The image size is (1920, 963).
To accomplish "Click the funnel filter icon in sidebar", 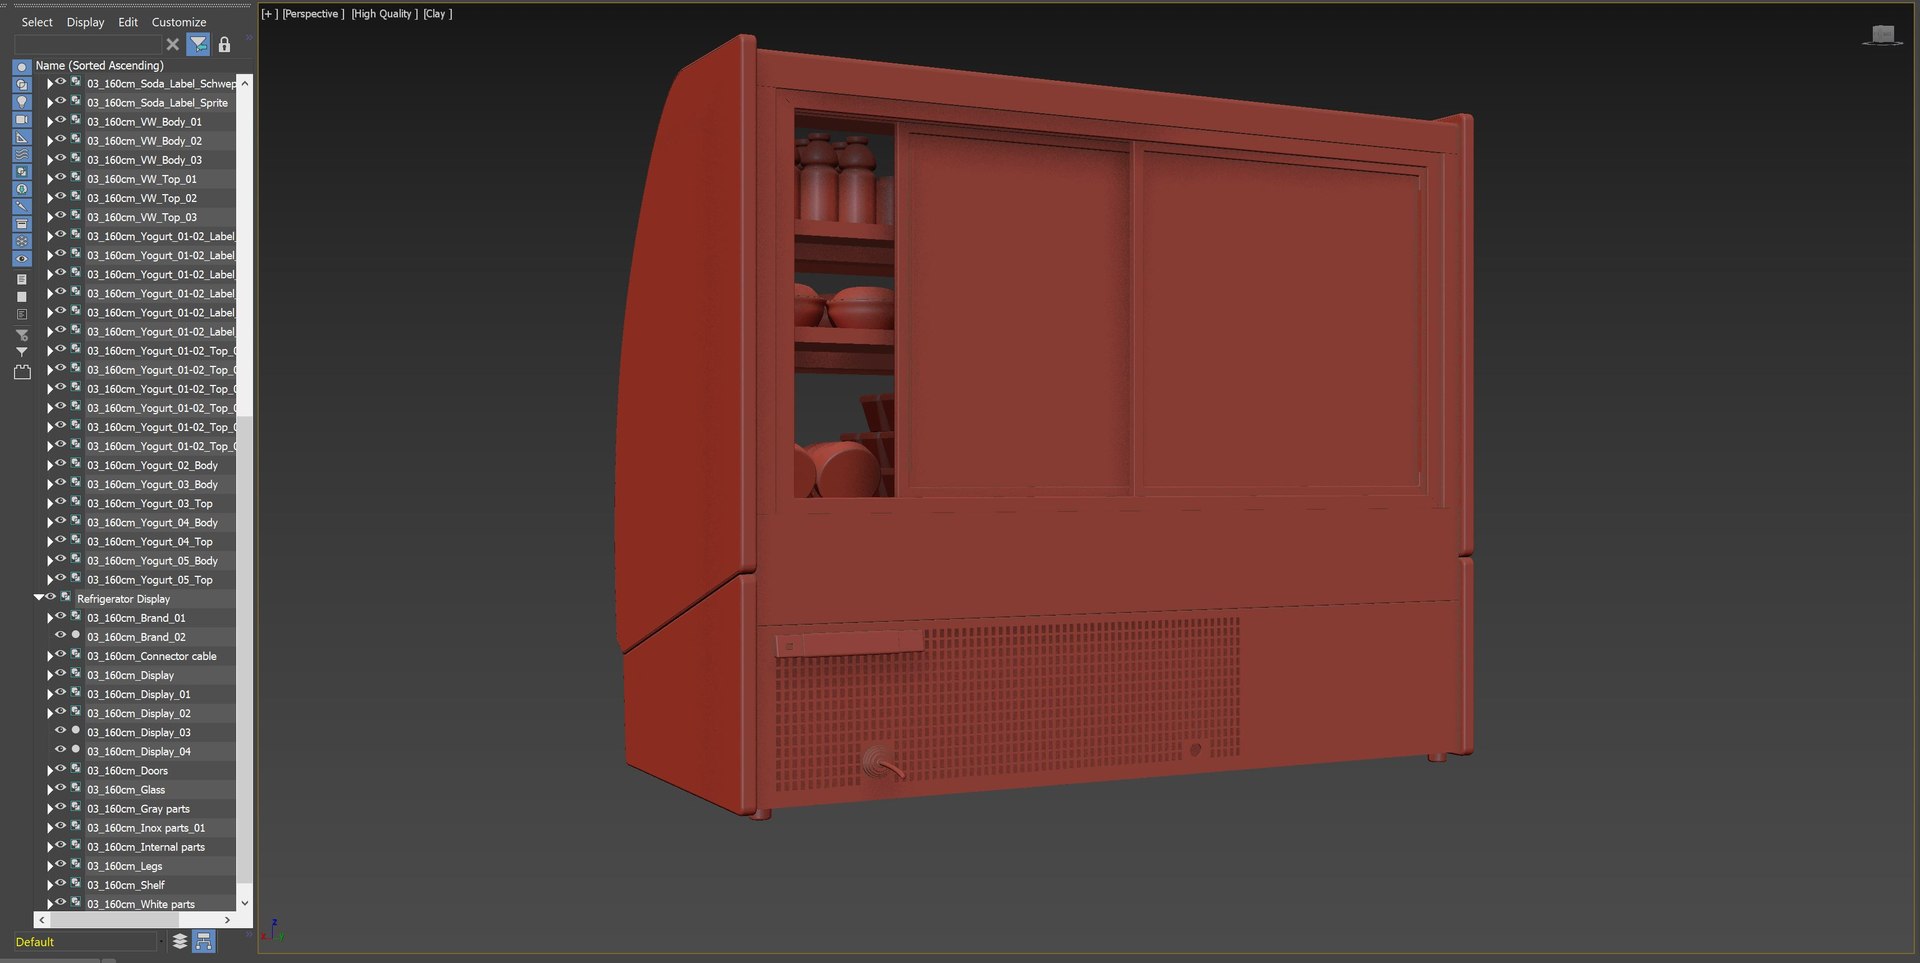I will [x=21, y=352].
